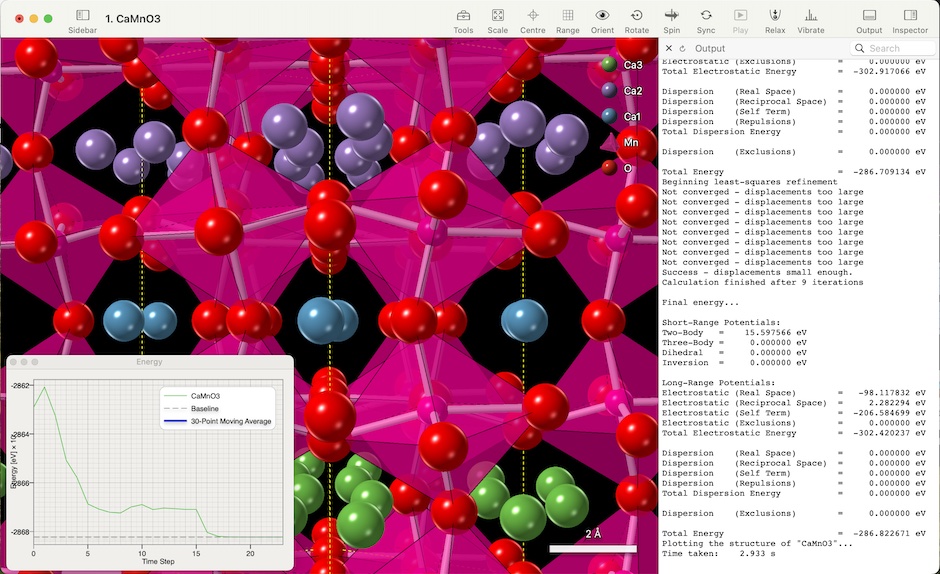Start the Spin animation

(x=671, y=16)
